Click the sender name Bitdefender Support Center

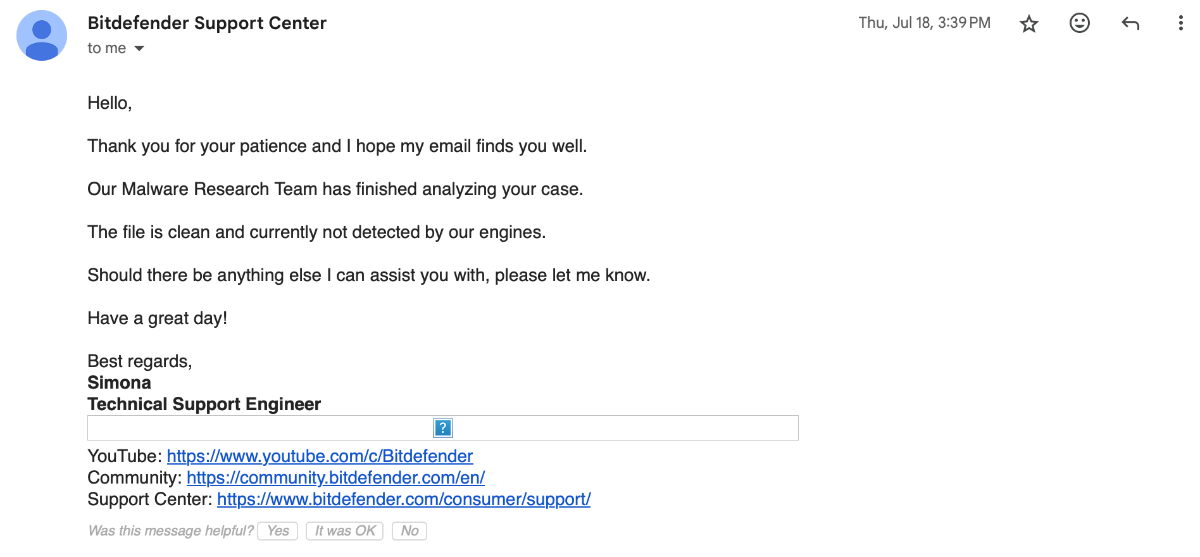click(207, 22)
